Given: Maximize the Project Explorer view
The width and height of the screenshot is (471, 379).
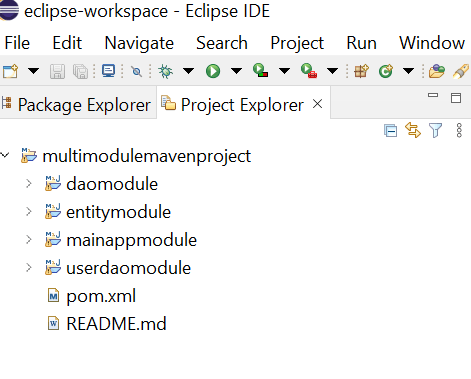Looking at the screenshot, I should (456, 98).
